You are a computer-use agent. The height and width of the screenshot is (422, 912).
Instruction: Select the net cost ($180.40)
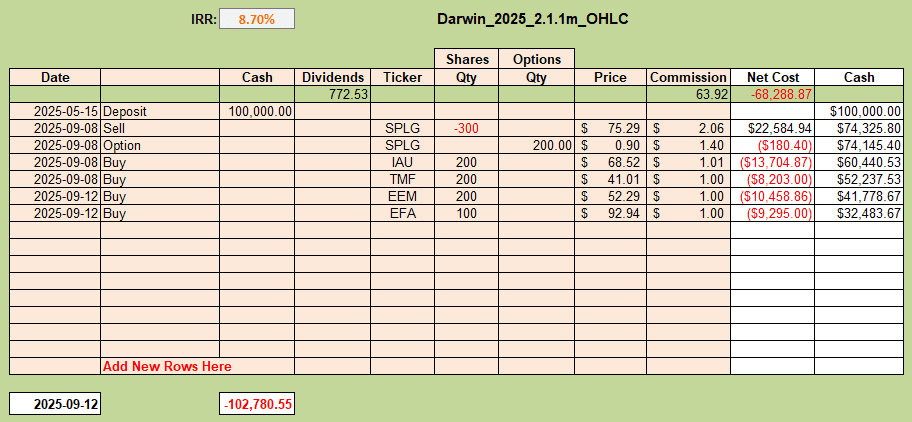tap(772, 145)
